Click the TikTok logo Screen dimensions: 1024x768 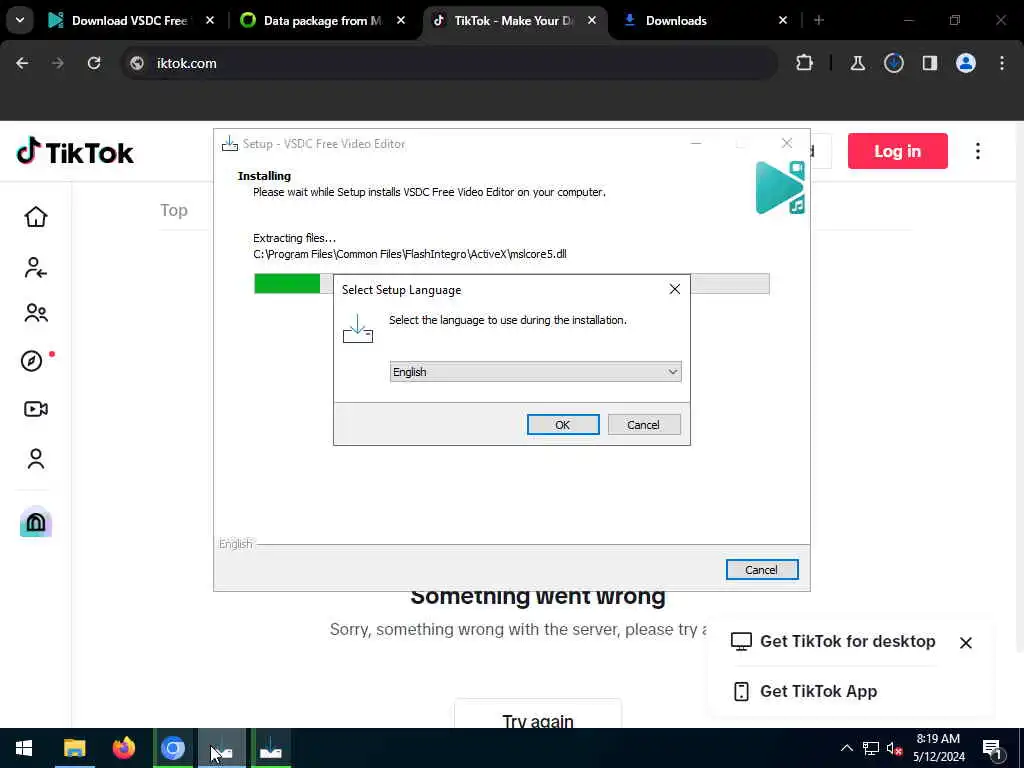click(x=75, y=152)
